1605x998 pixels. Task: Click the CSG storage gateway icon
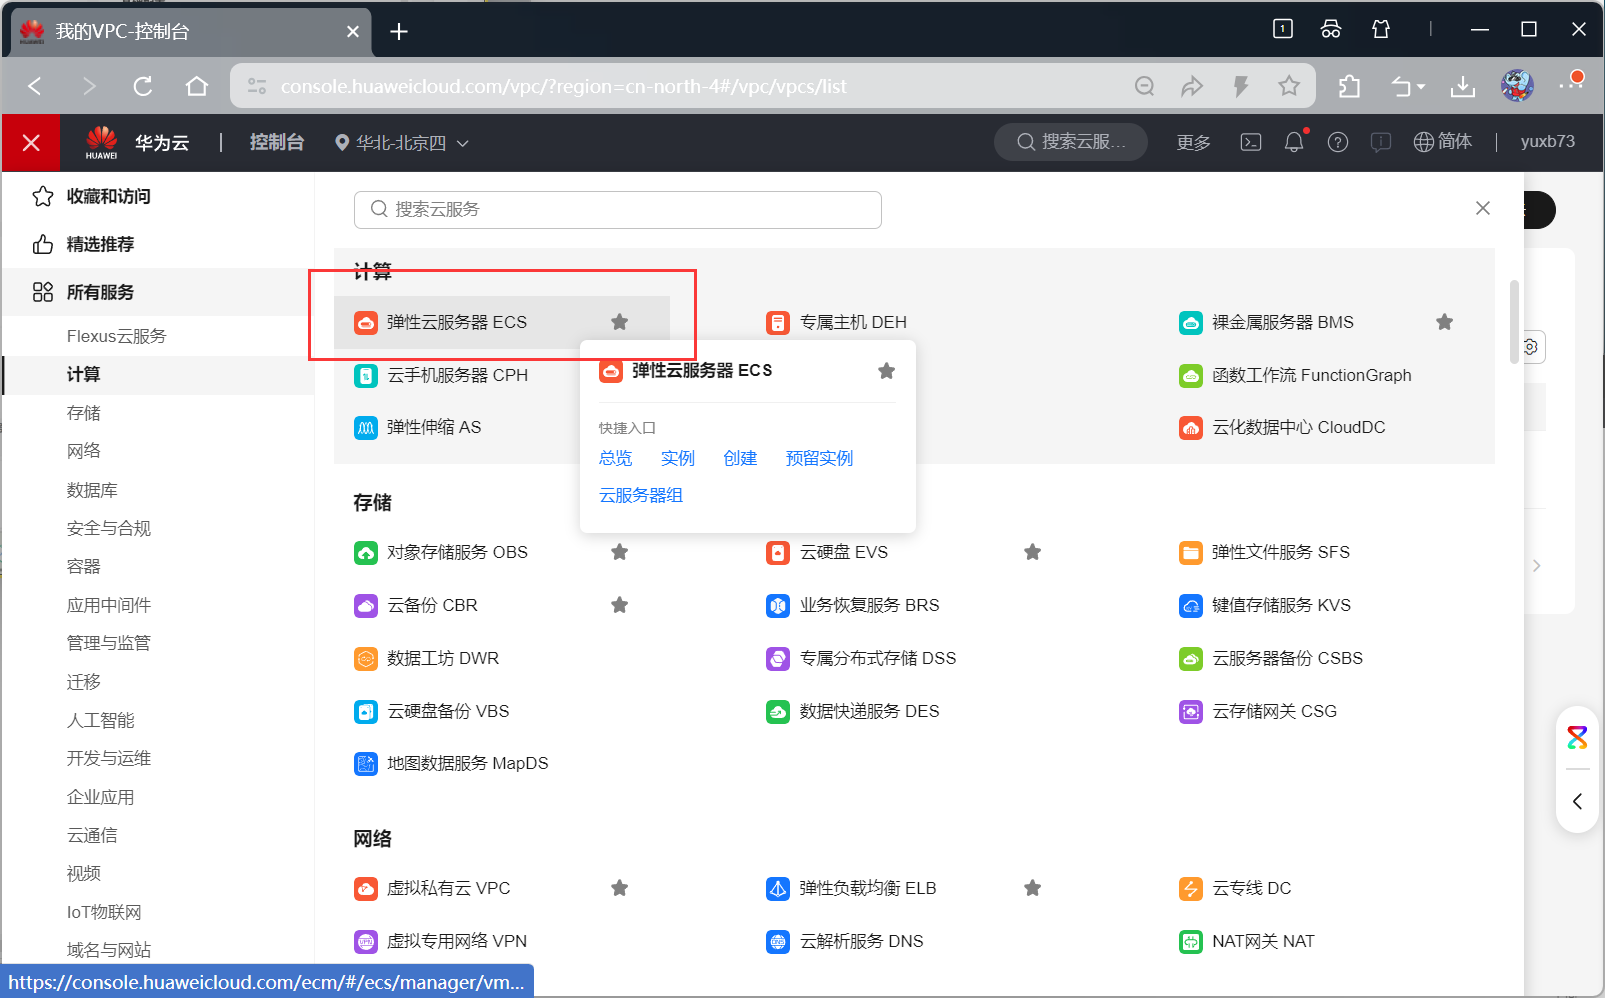pyautogui.click(x=1191, y=711)
